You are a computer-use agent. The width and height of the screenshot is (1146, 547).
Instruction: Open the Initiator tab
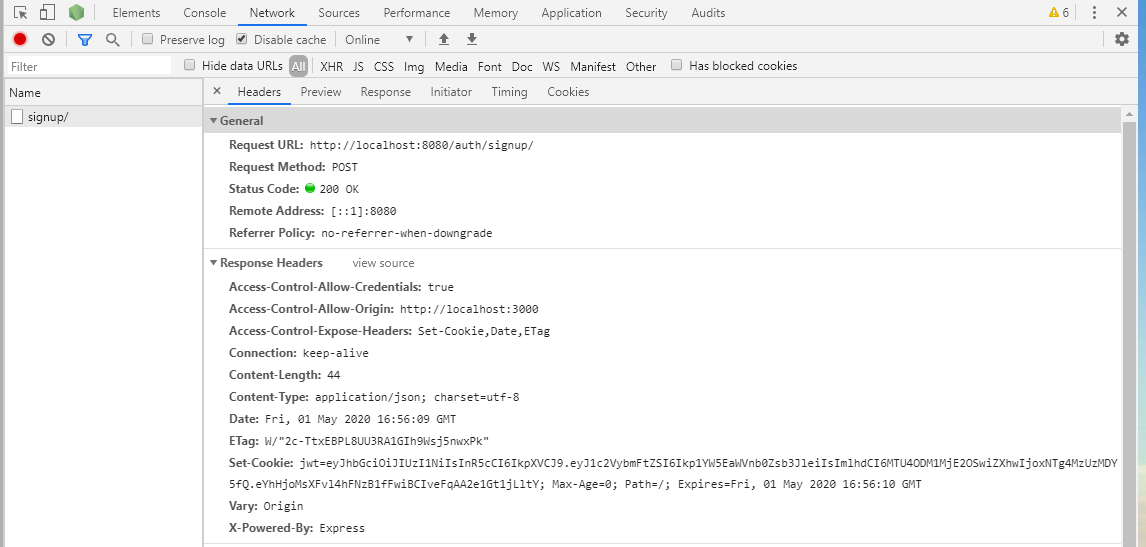click(x=451, y=91)
